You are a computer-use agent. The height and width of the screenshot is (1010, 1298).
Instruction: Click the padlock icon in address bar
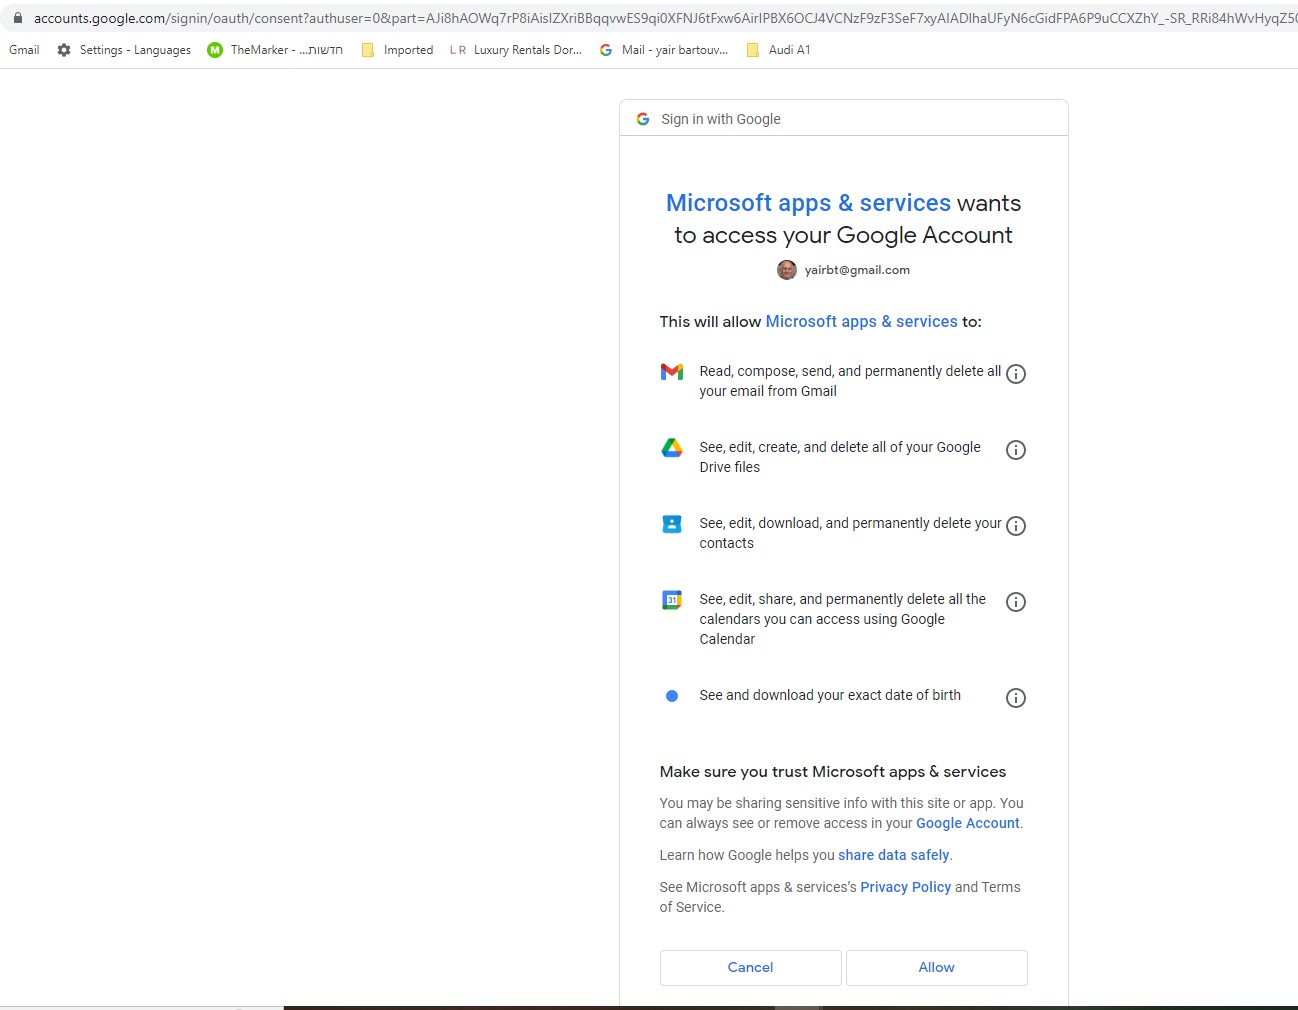[x=17, y=18]
